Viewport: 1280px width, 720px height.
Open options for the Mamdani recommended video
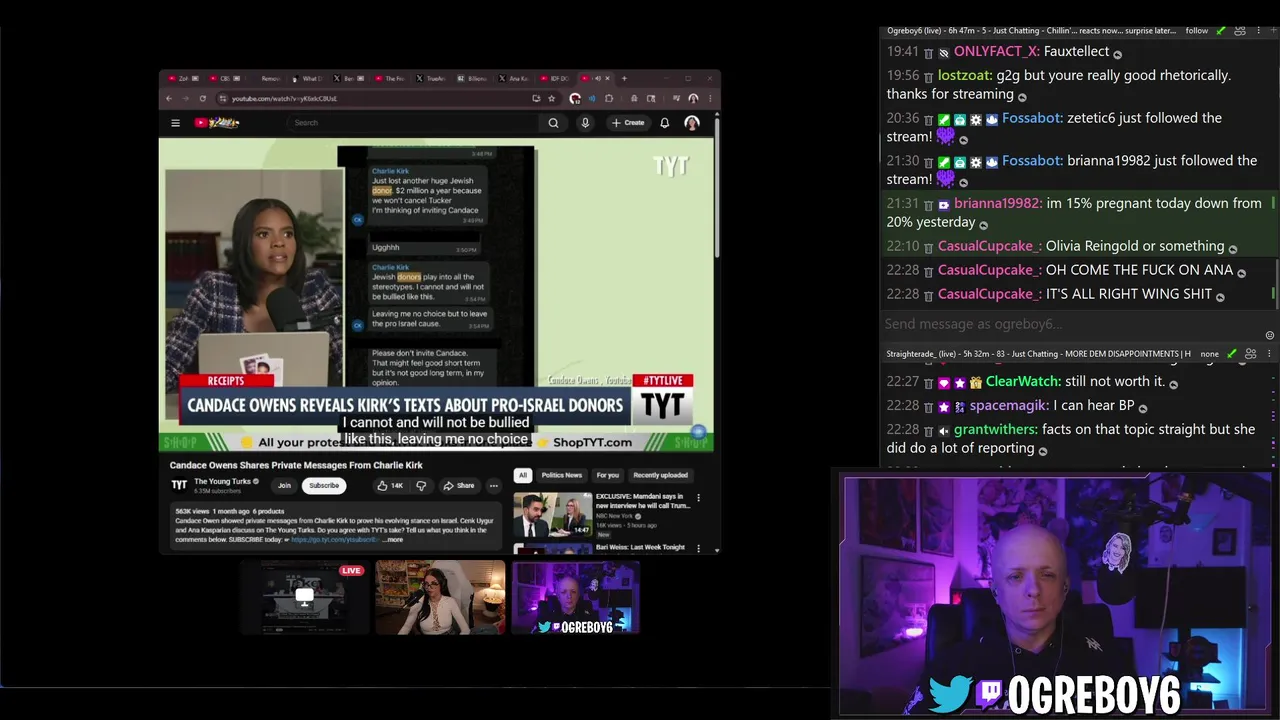tap(698, 497)
